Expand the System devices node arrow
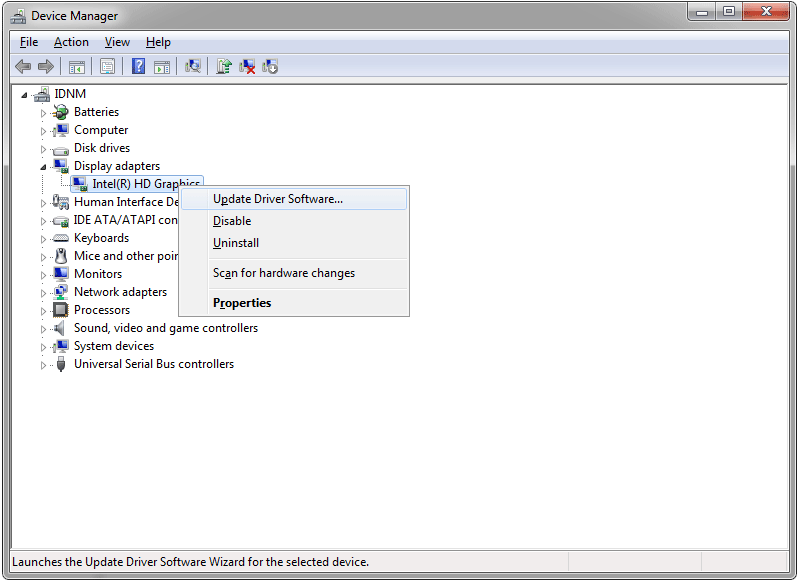 point(43,347)
